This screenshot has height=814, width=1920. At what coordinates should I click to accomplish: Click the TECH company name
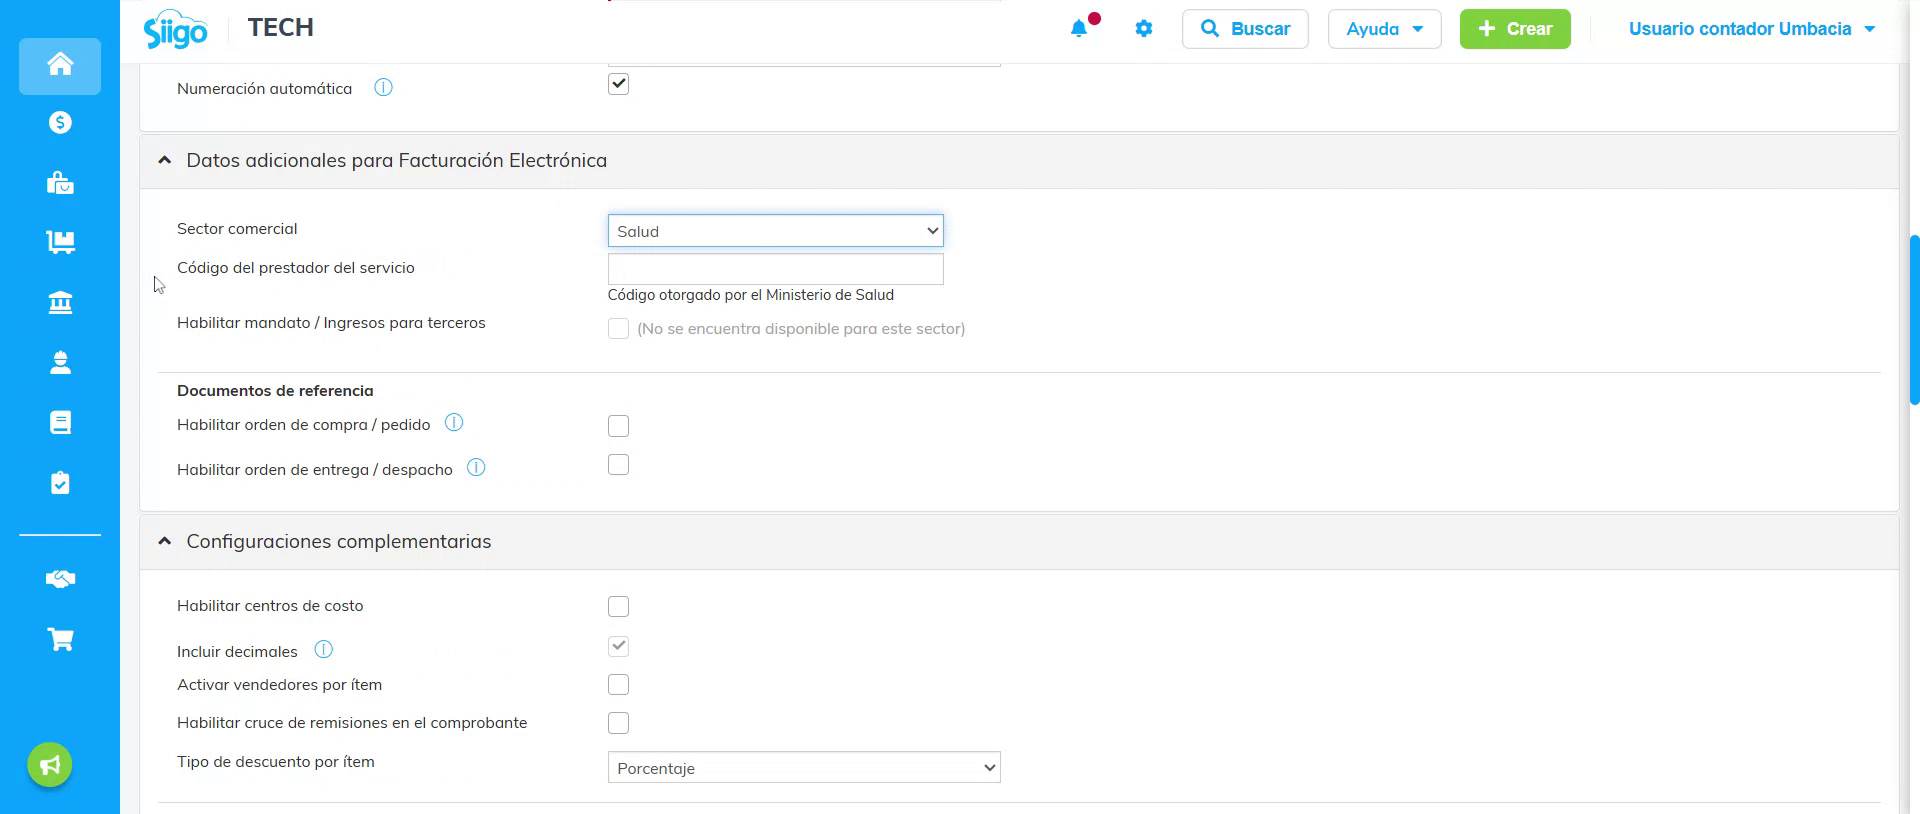pyautogui.click(x=281, y=28)
